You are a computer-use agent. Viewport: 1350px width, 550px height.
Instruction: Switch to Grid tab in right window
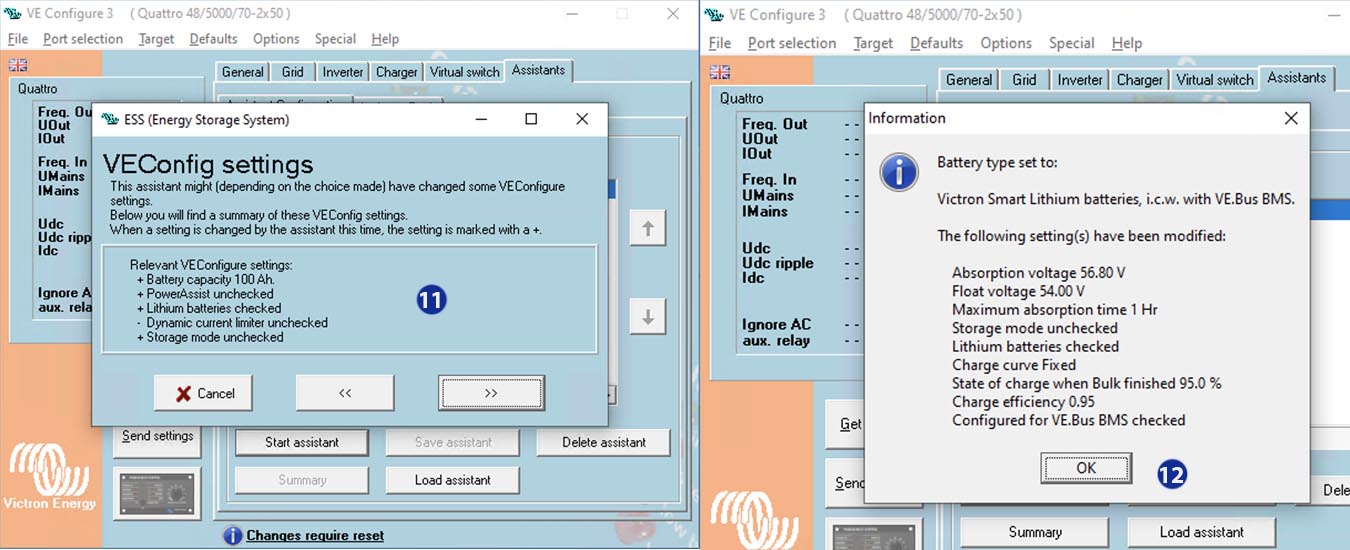click(x=1024, y=80)
